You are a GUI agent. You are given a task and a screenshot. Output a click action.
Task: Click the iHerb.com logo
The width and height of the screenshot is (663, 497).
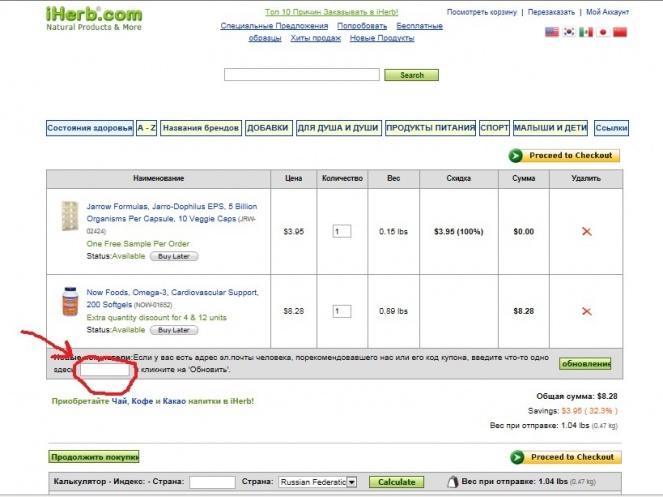click(x=93, y=19)
